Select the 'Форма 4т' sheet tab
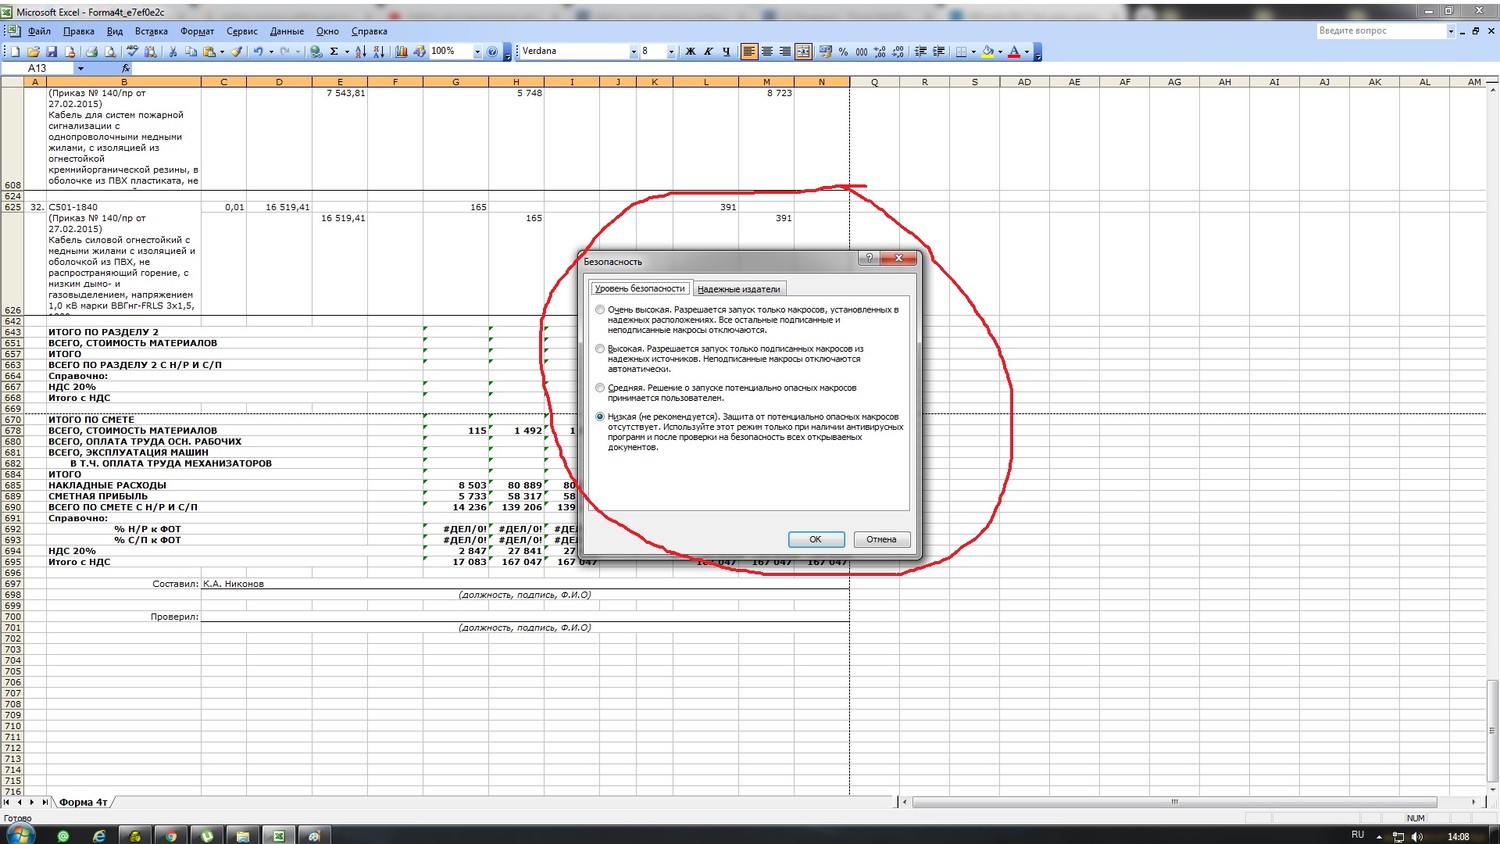 tap(83, 802)
